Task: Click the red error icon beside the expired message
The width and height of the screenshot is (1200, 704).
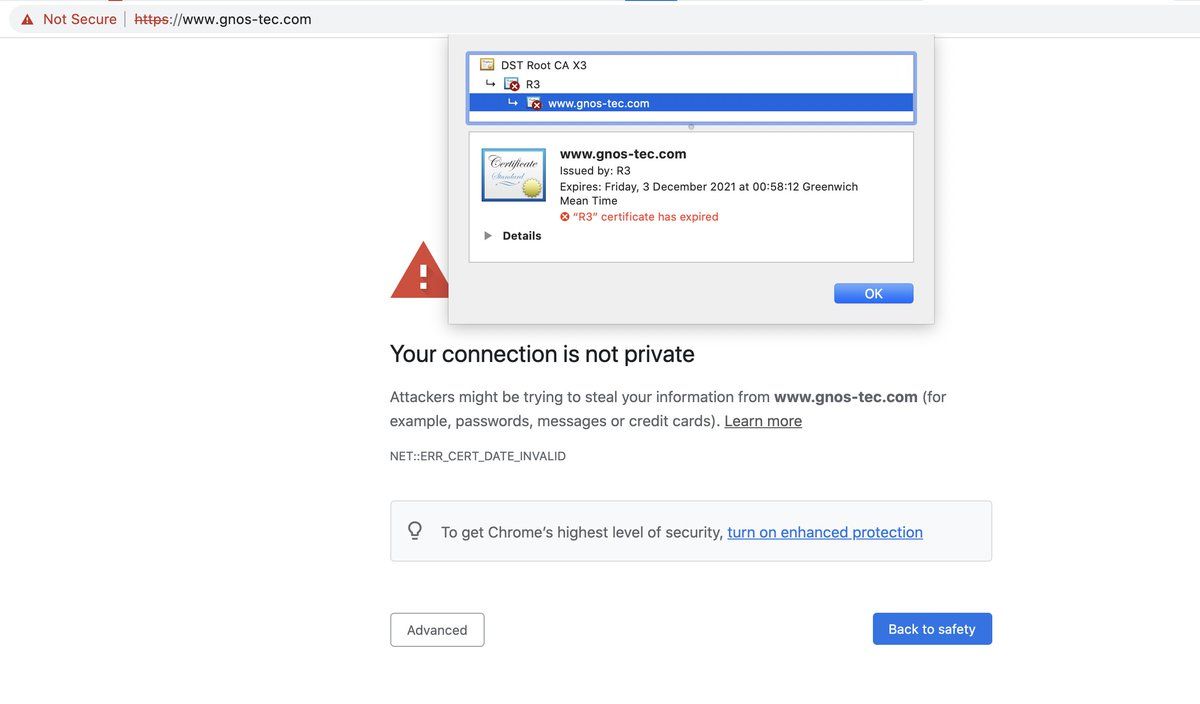Action: pyautogui.click(x=564, y=217)
